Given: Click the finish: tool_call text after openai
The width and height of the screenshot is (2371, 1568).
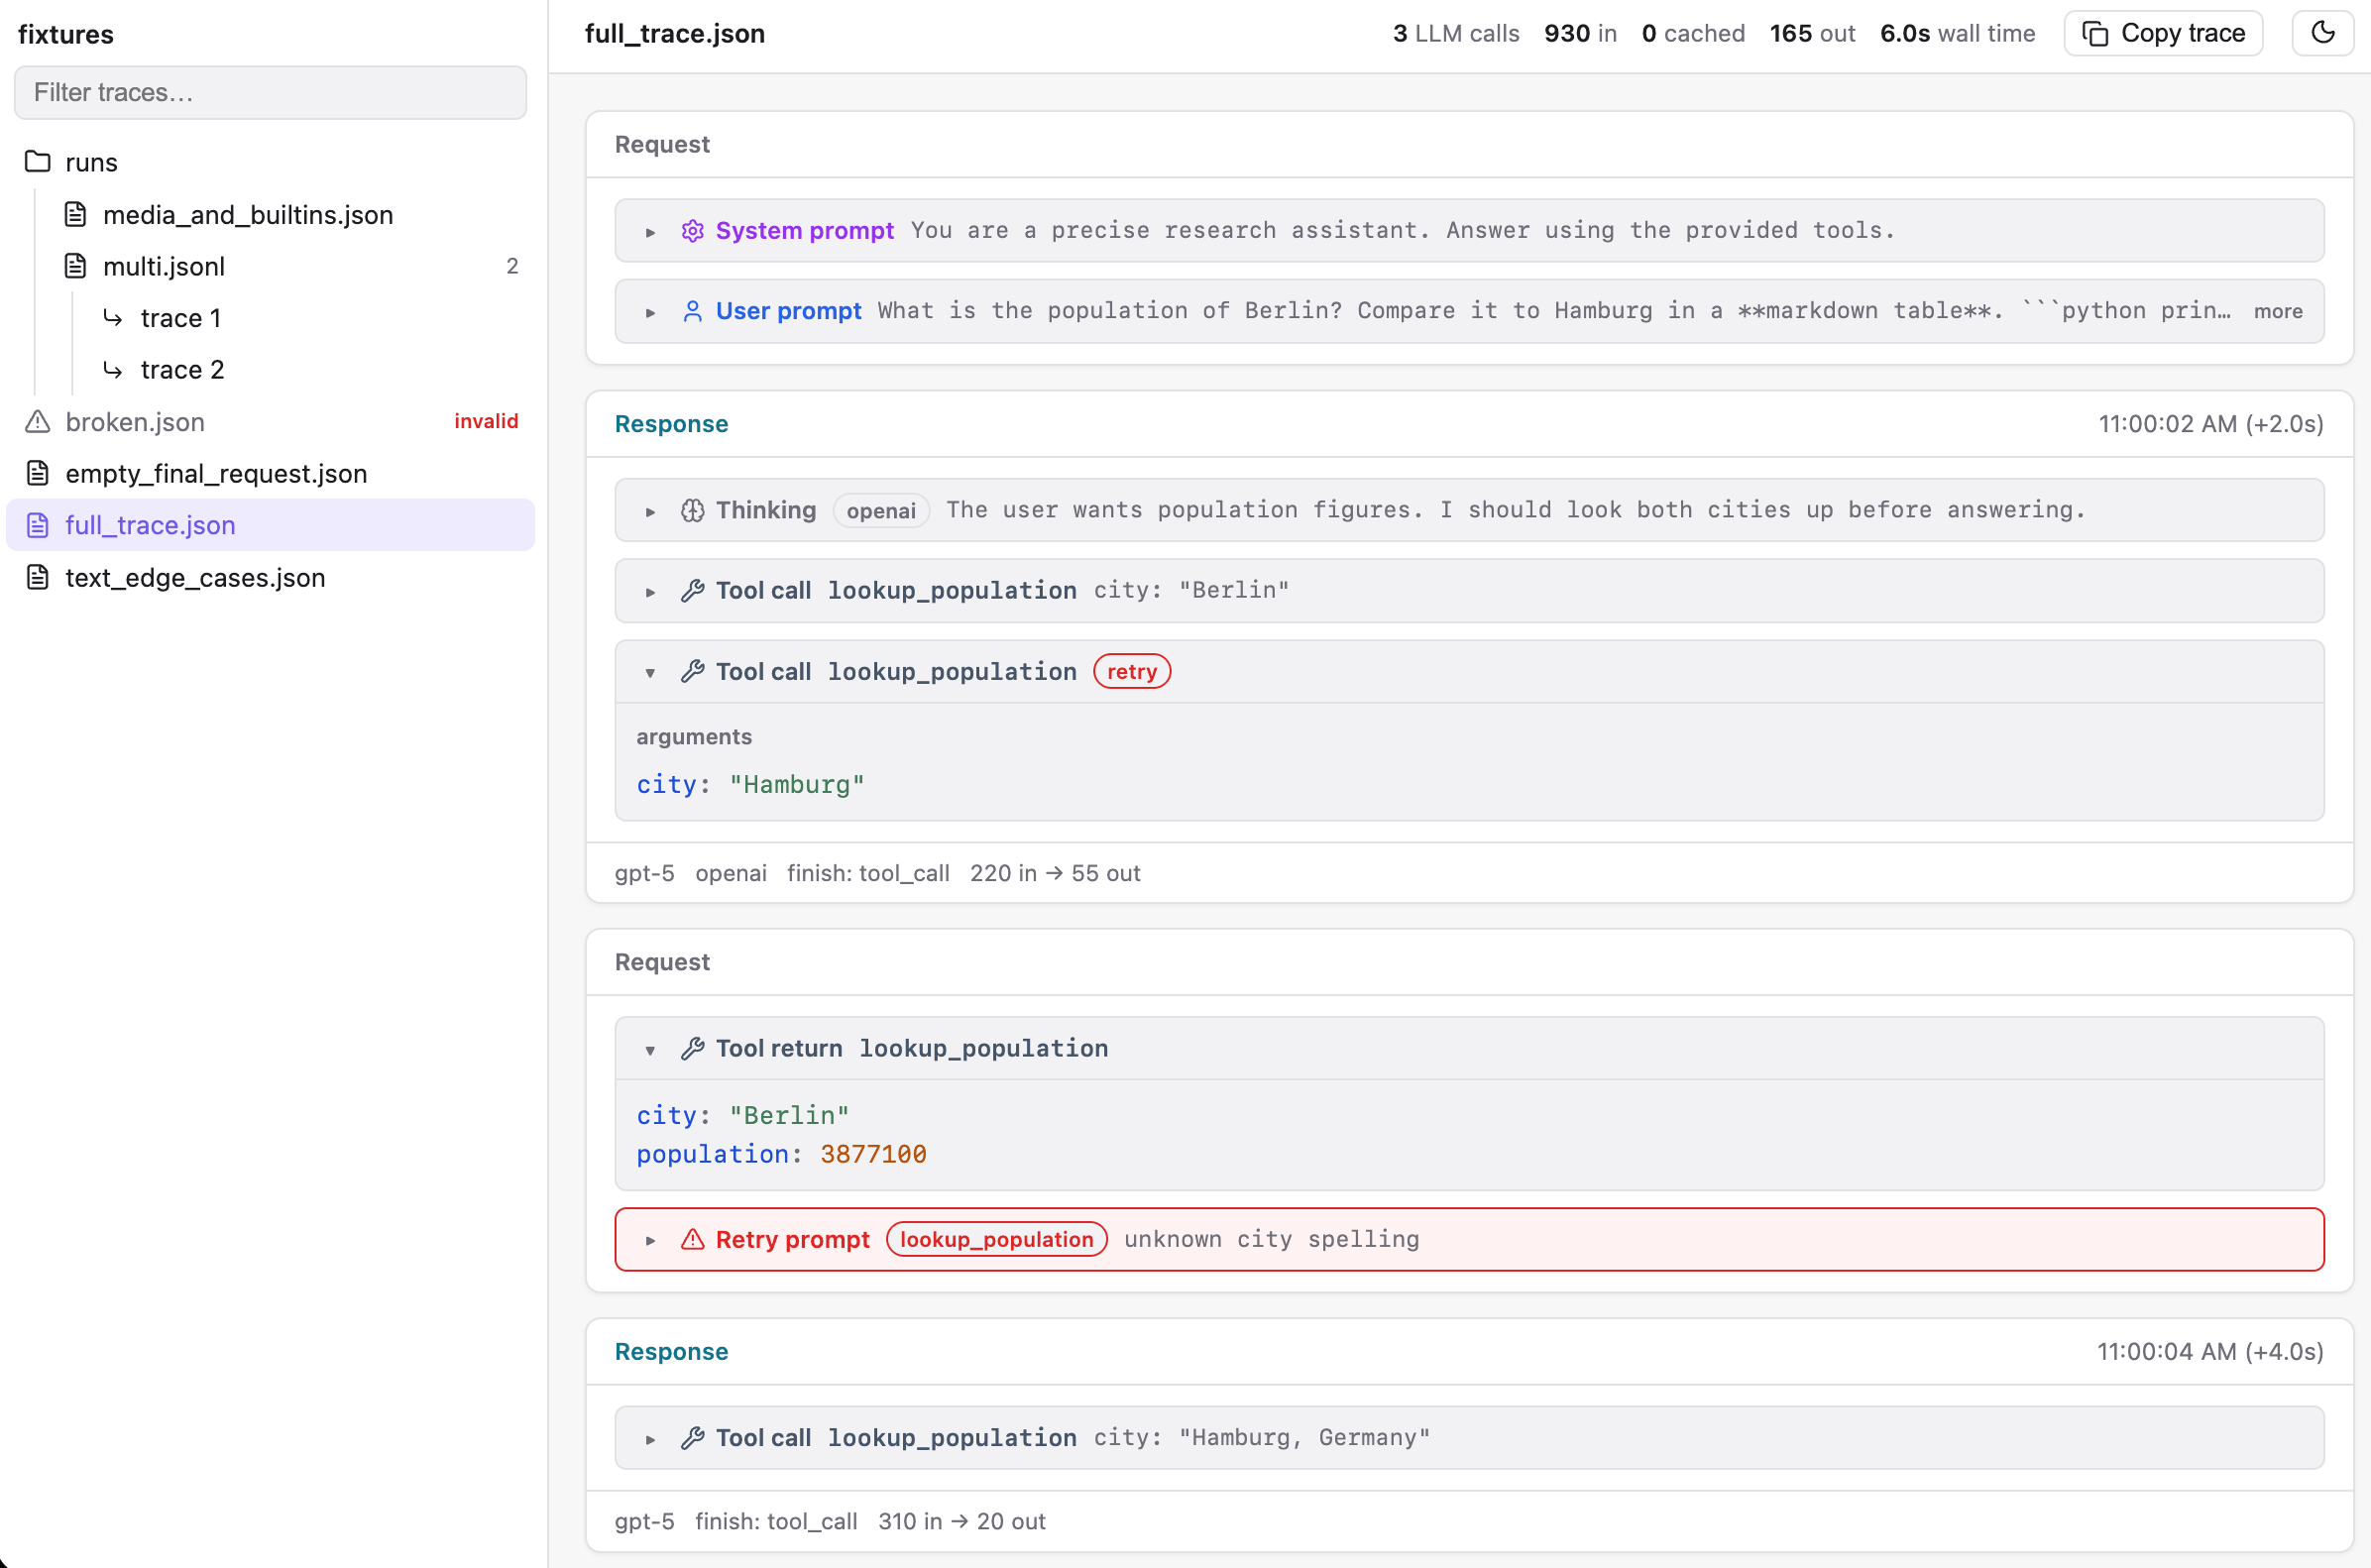Looking at the screenshot, I should (x=868, y=873).
